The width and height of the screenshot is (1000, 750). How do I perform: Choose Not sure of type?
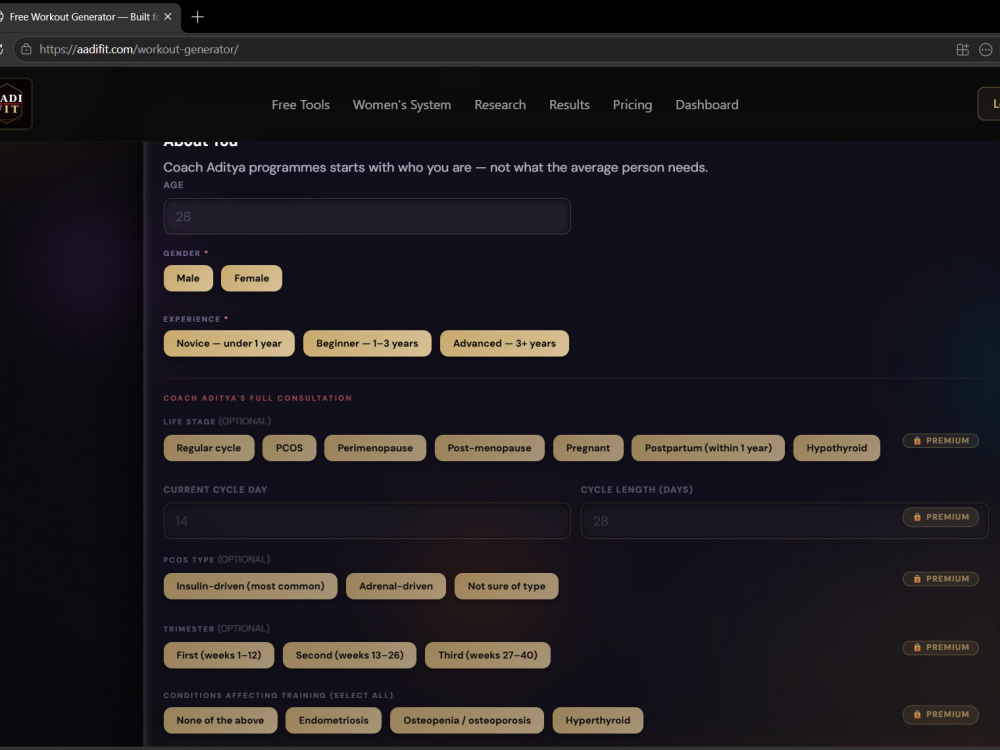pos(506,586)
